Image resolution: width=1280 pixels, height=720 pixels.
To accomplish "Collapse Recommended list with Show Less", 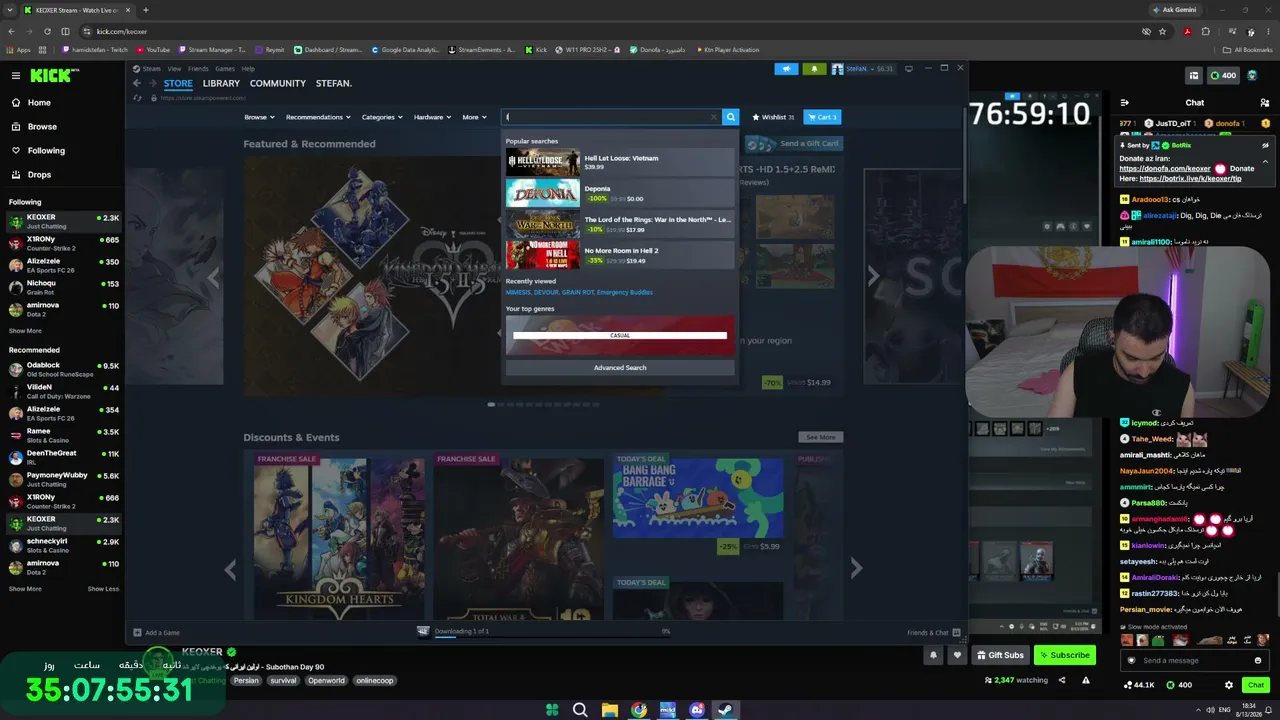I will click(103, 589).
